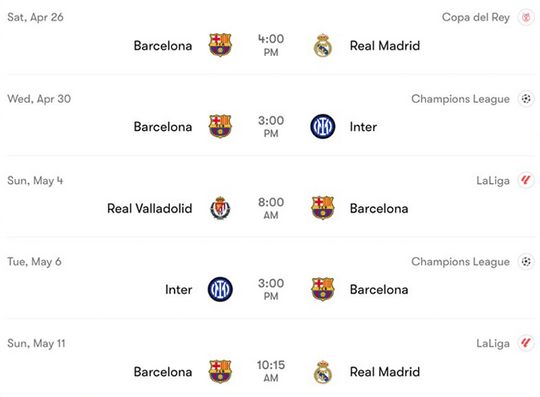
Task: Open Sat, Apr 26 fixture date
Action: point(35,17)
